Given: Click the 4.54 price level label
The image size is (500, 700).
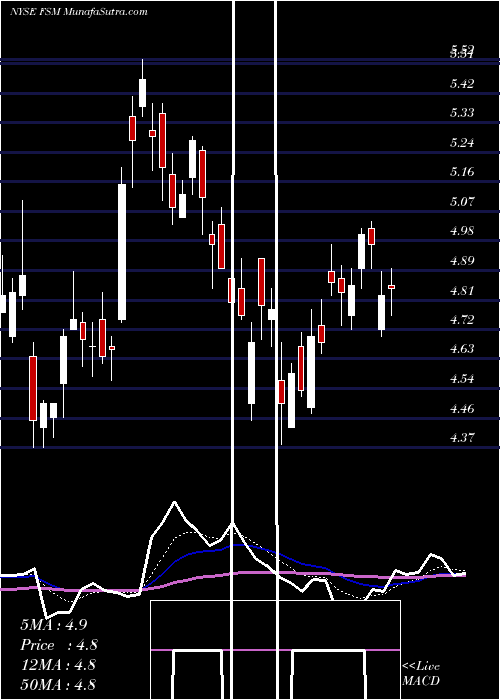Looking at the screenshot, I should 462,379.
